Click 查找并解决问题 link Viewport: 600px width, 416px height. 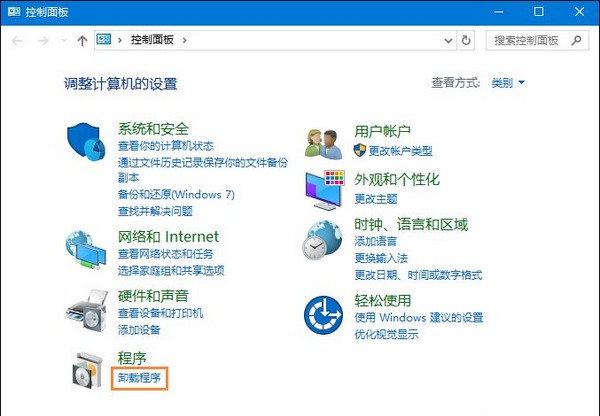155,211
